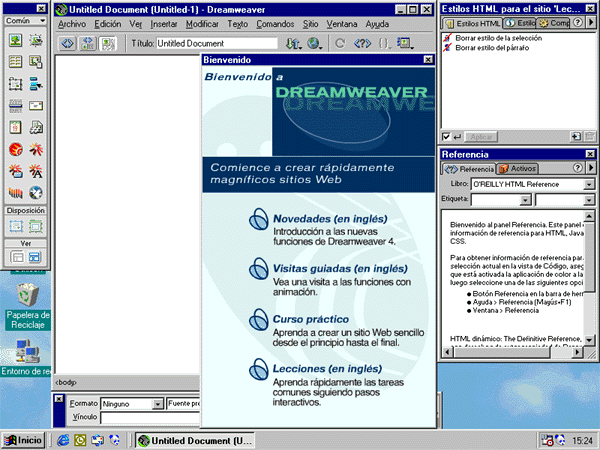The image size is (600, 450).
Task: Click Referencia panel vertical scrollbar down arrow
Action: point(589,339)
